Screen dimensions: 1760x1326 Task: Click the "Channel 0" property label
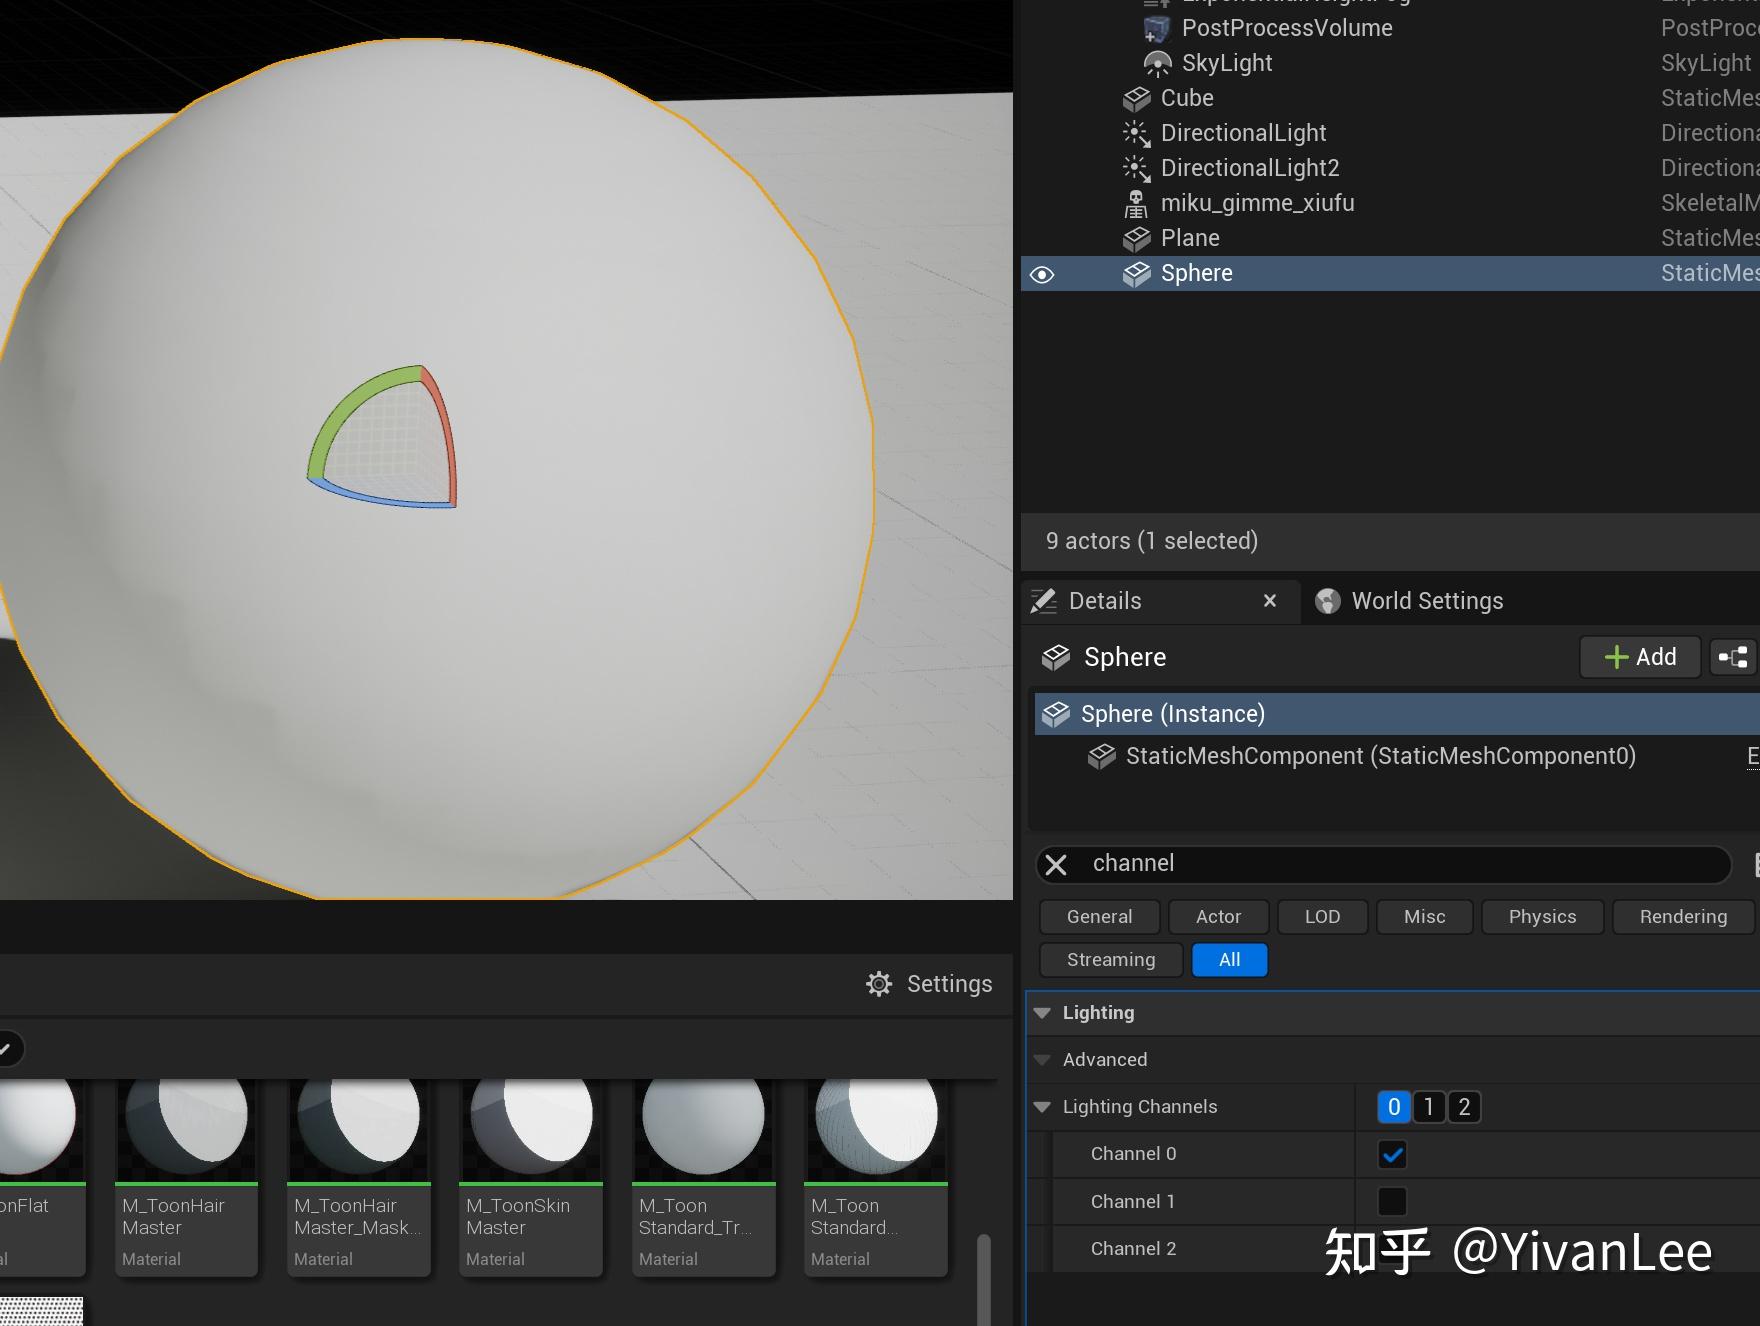[x=1133, y=1154]
